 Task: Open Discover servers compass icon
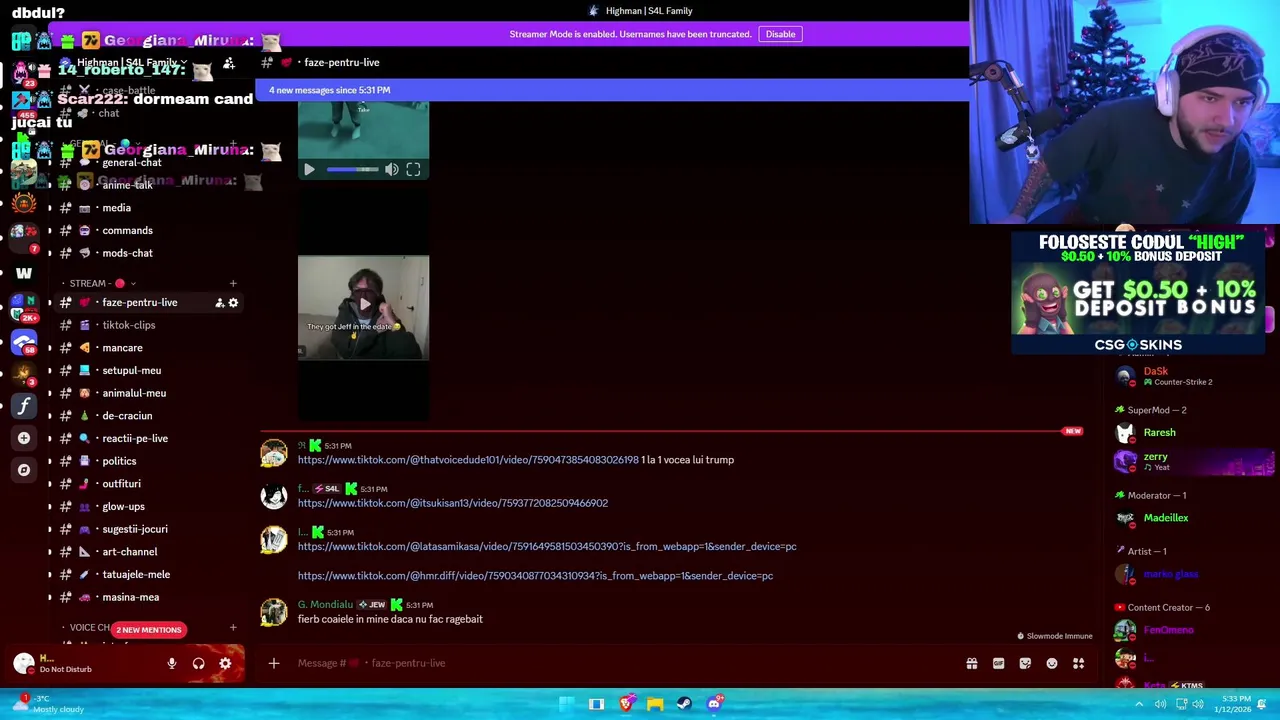24,470
